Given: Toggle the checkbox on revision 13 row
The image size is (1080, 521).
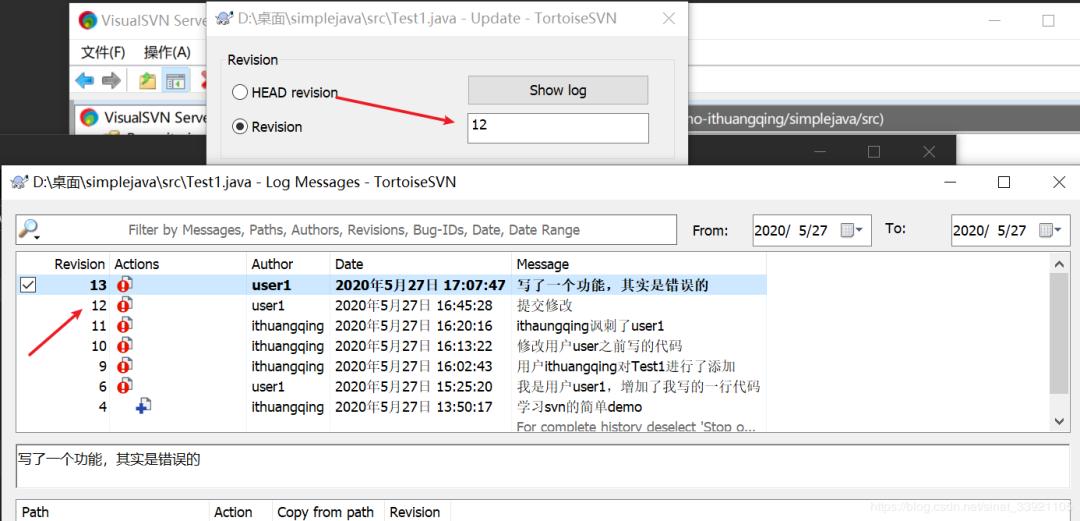Looking at the screenshot, I should pyautogui.click(x=28, y=285).
